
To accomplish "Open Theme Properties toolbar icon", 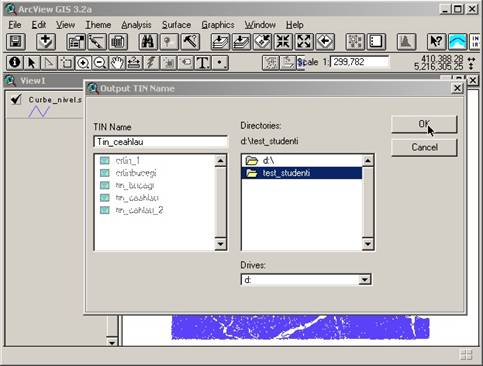I will point(76,42).
